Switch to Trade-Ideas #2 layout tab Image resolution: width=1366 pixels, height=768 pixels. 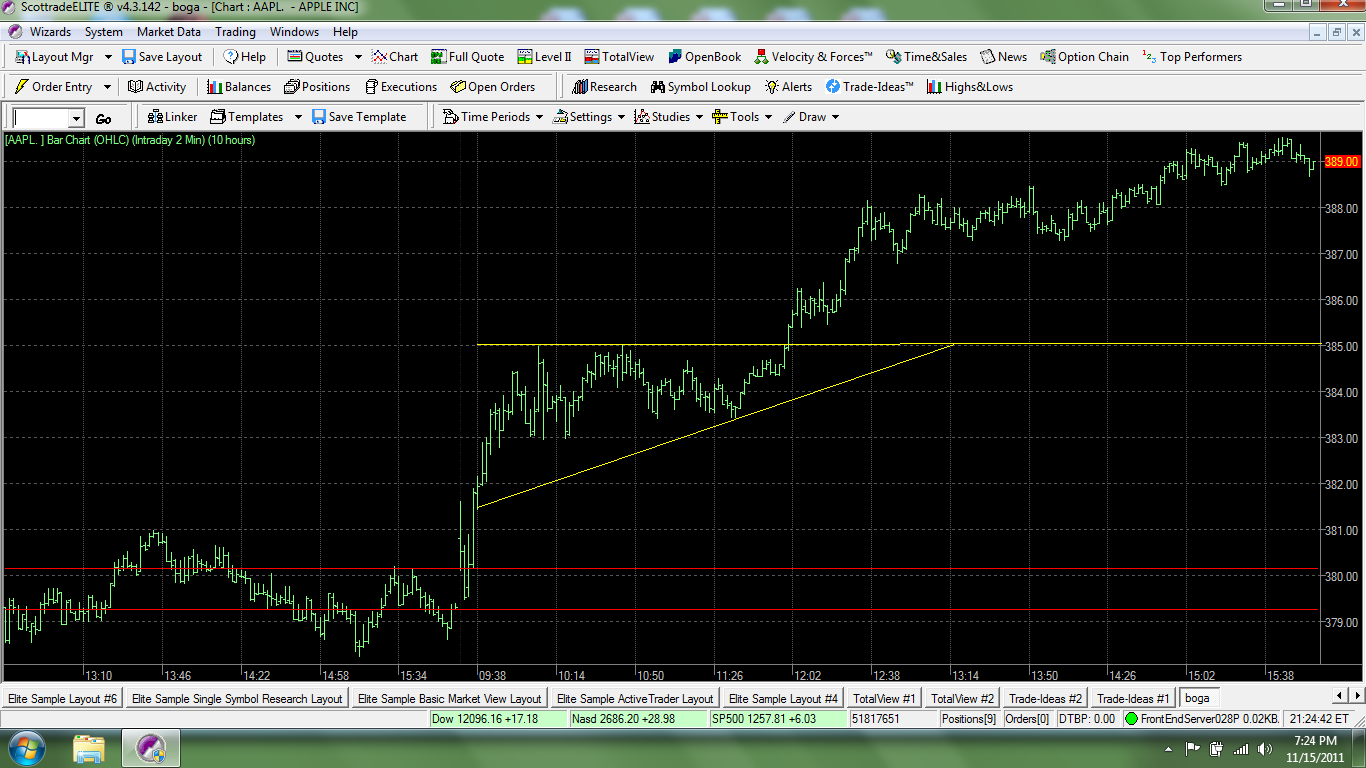[1045, 698]
